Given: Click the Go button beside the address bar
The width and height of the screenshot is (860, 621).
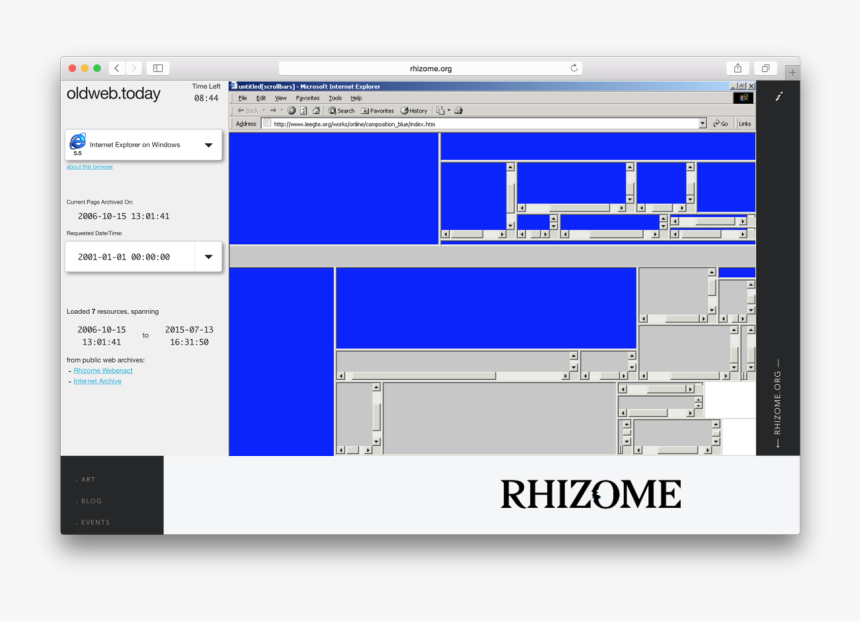Looking at the screenshot, I should [x=718, y=123].
